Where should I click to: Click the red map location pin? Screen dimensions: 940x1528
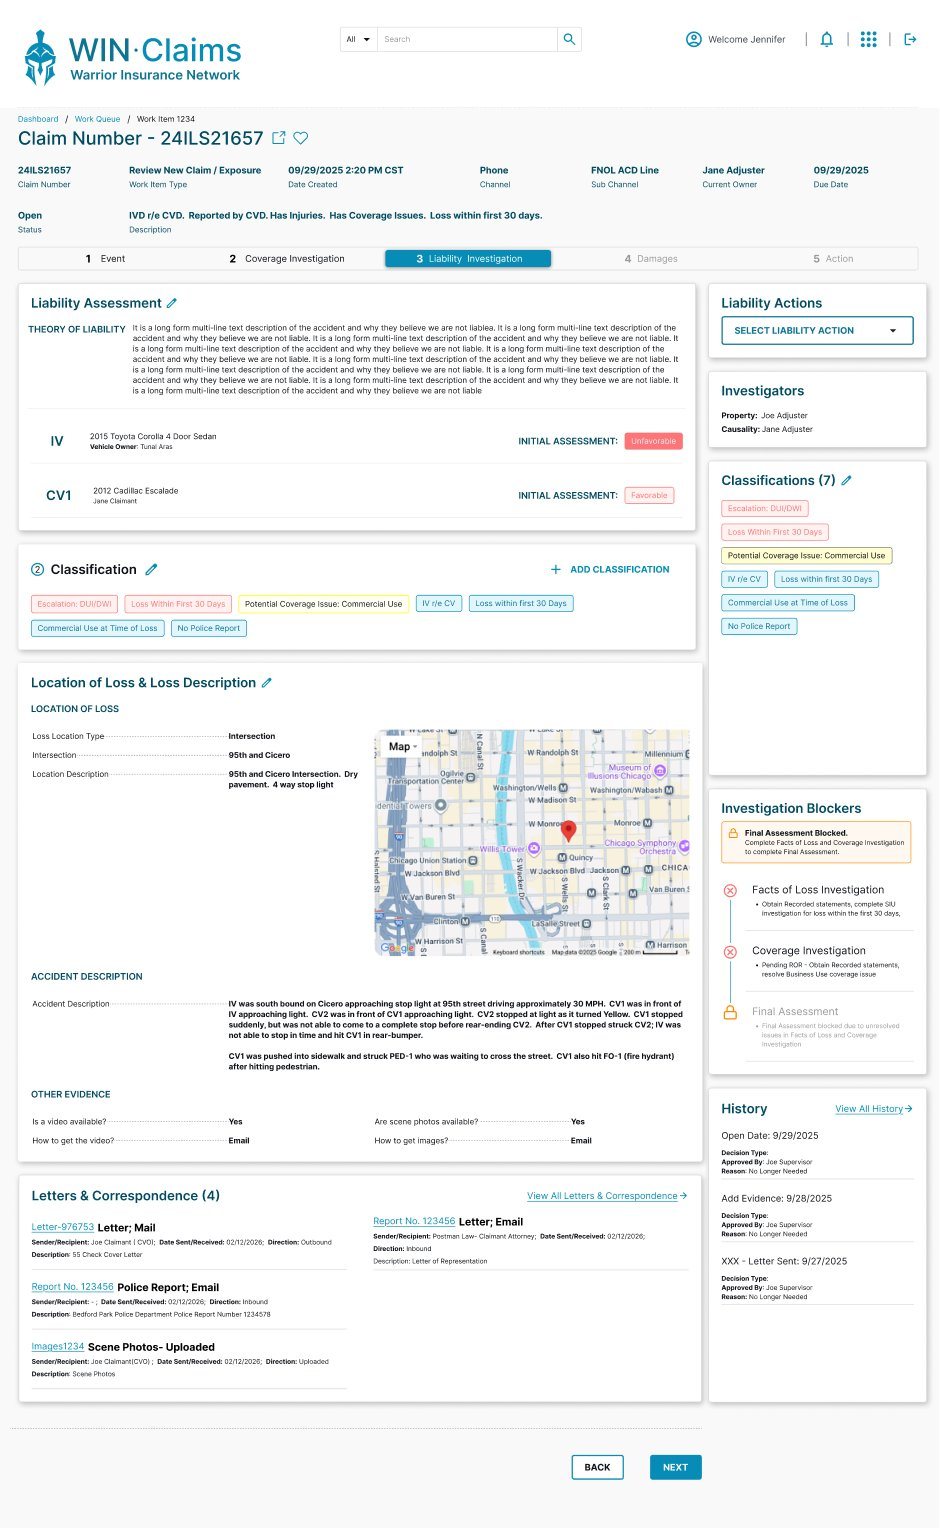click(568, 831)
